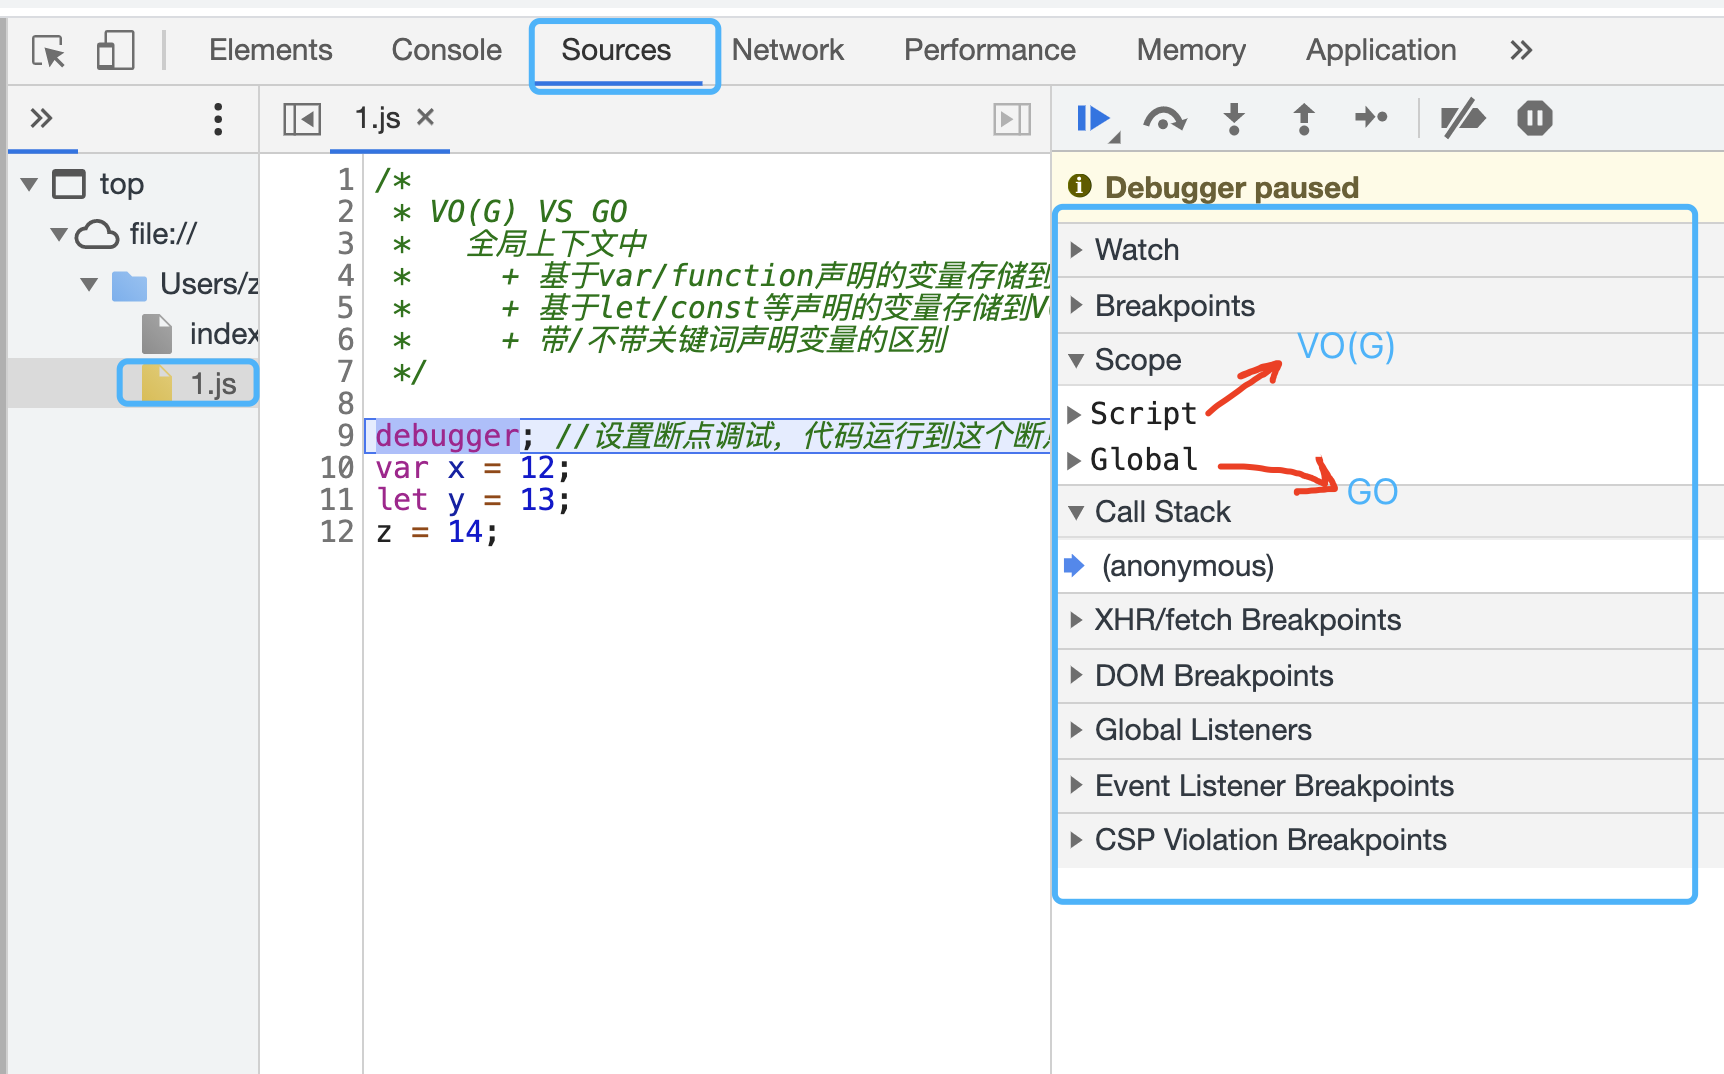Open the more tabs chevron menu
The width and height of the screenshot is (1724, 1074).
pos(1521,50)
